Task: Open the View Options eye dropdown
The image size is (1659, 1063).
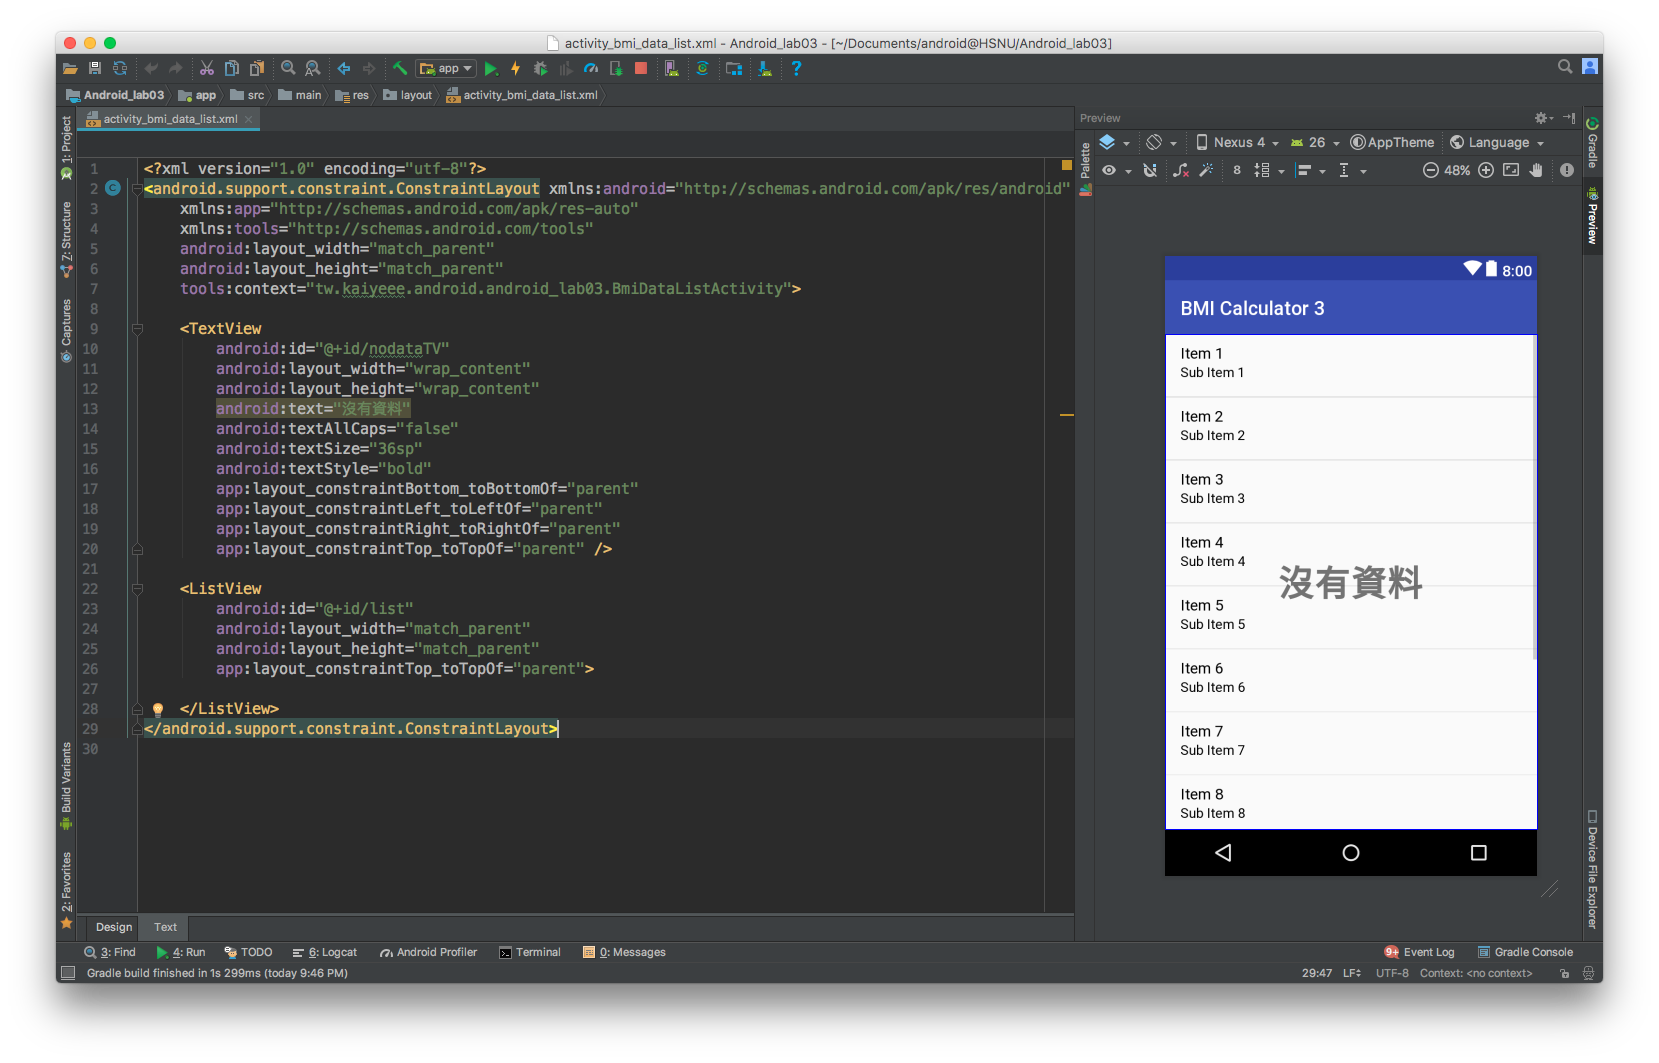Action: pyautogui.click(x=1116, y=170)
